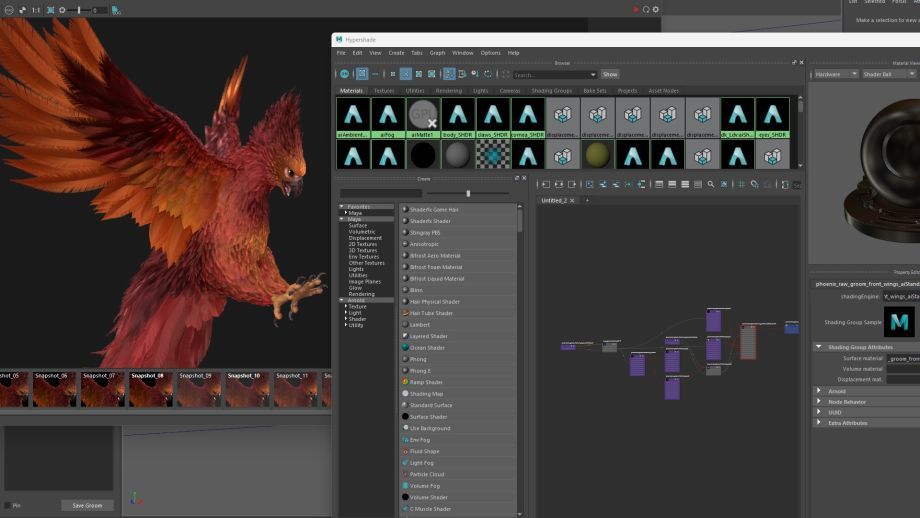The width and height of the screenshot is (920, 518).
Task: Expand the Texture category under Arnold
Action: (356, 306)
